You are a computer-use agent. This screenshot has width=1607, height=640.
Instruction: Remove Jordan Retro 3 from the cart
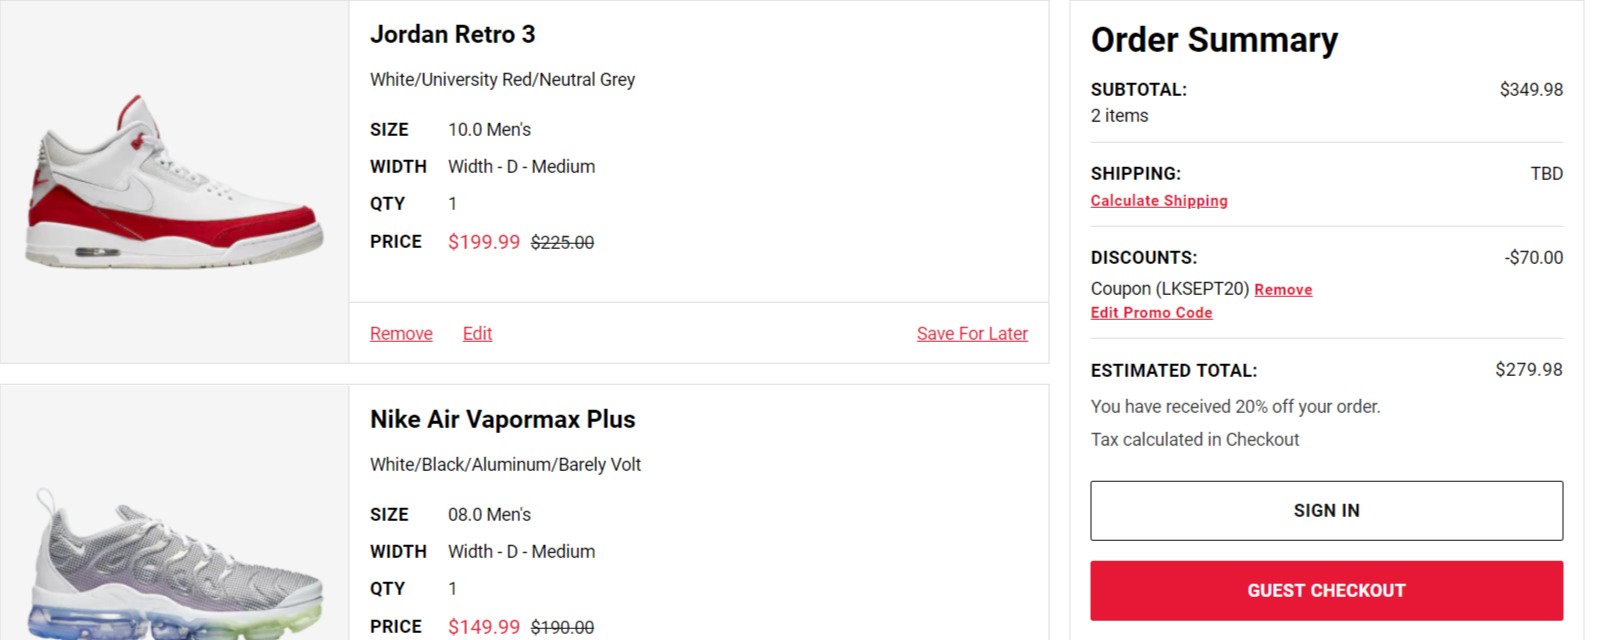[401, 333]
